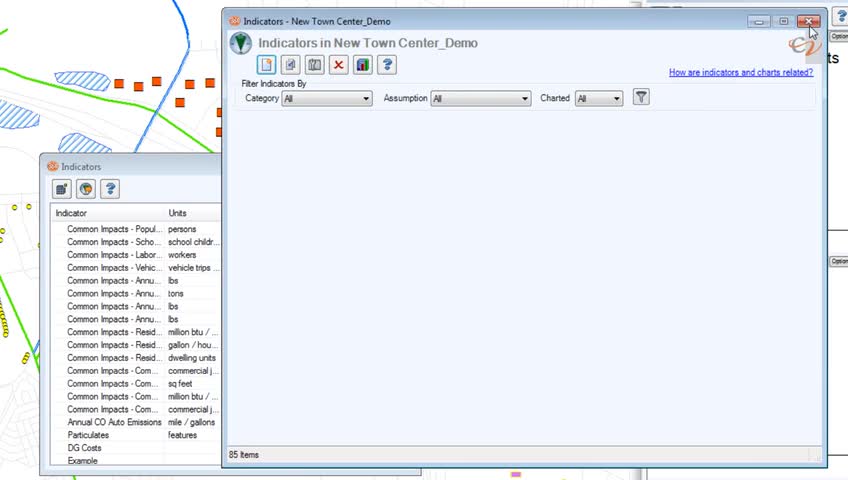The height and width of the screenshot is (480, 848).
Task: Select 'Common Impacts - Popul...' row
Action: pos(136,229)
